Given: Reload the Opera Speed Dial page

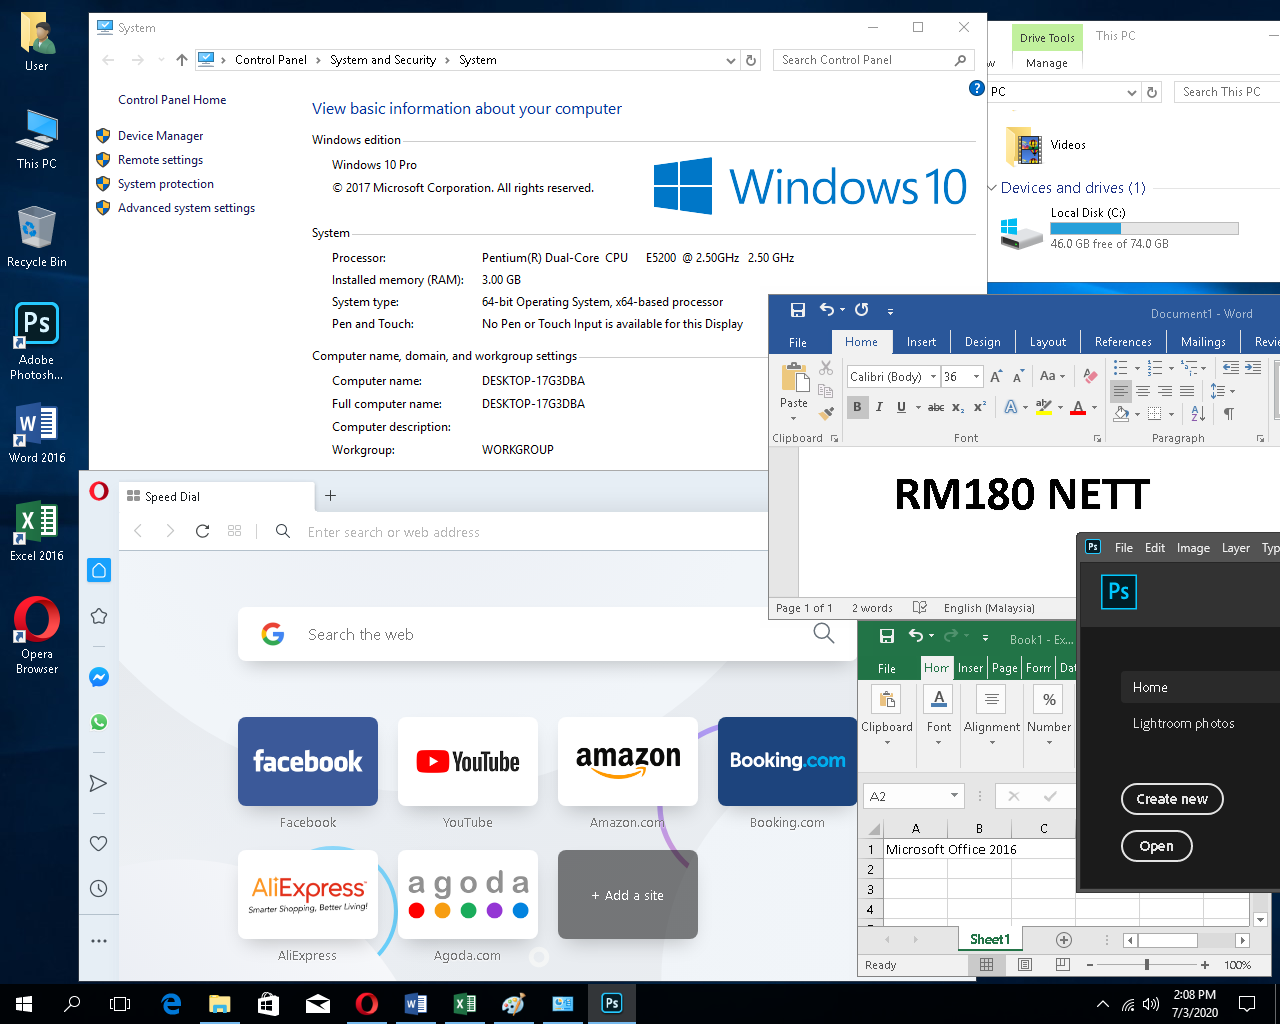Looking at the screenshot, I should [x=202, y=531].
